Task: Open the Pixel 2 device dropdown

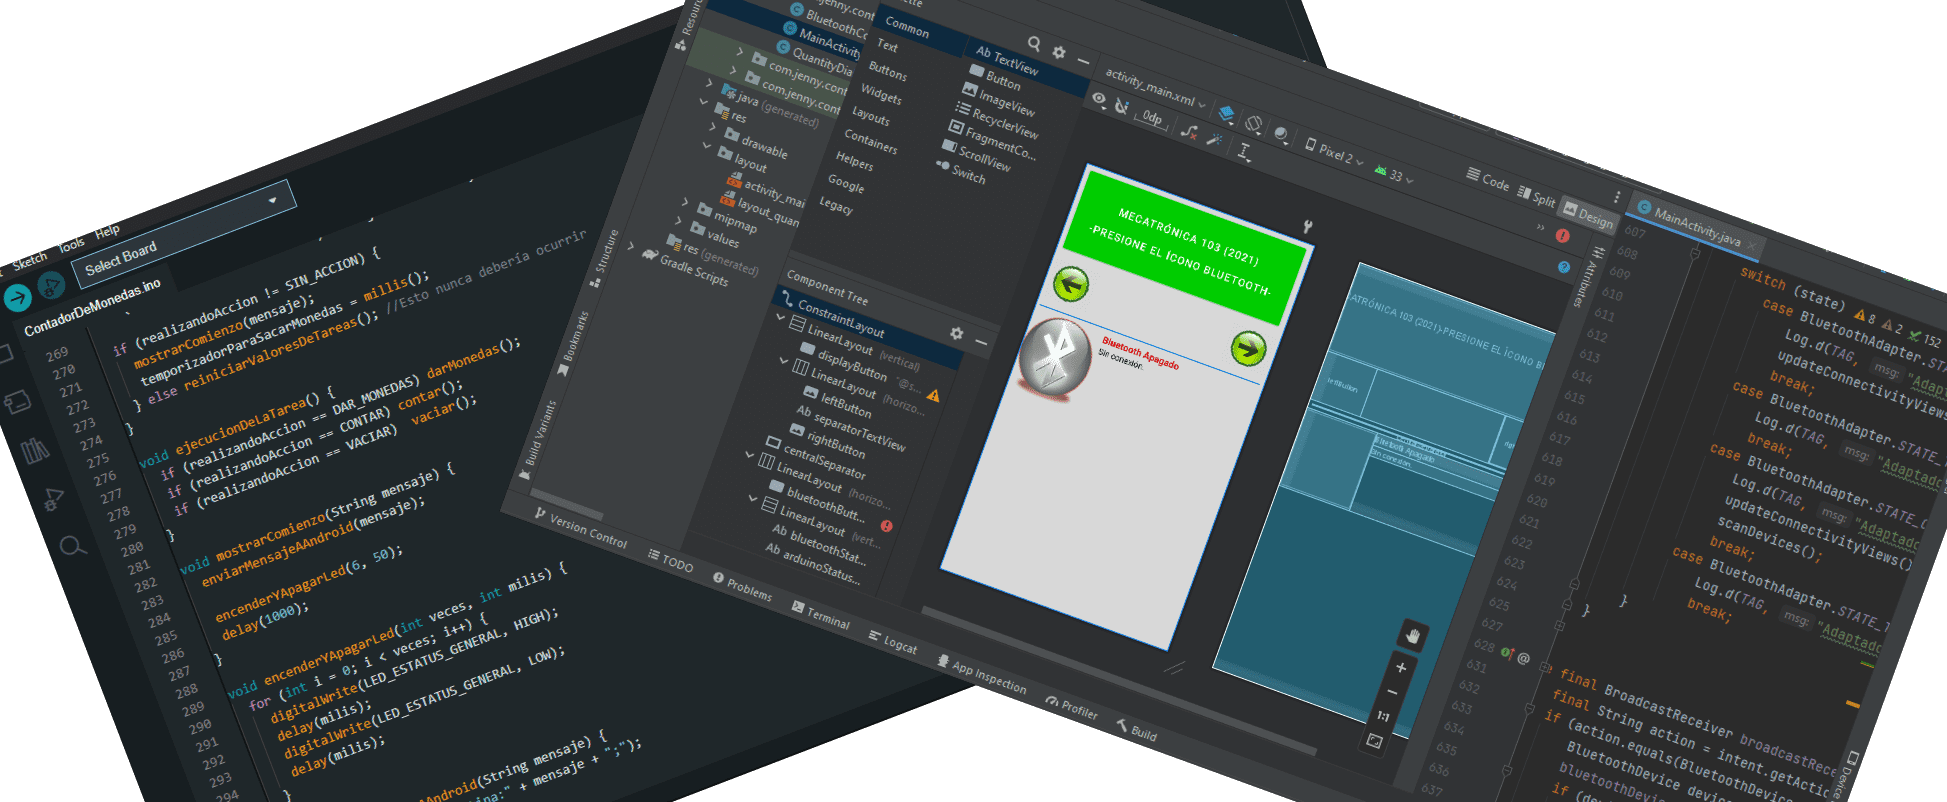Action: tap(1334, 152)
